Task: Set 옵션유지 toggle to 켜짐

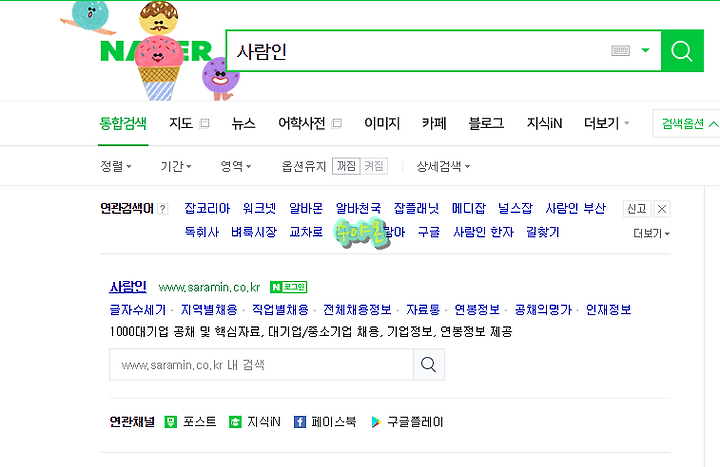Action: 374,166
